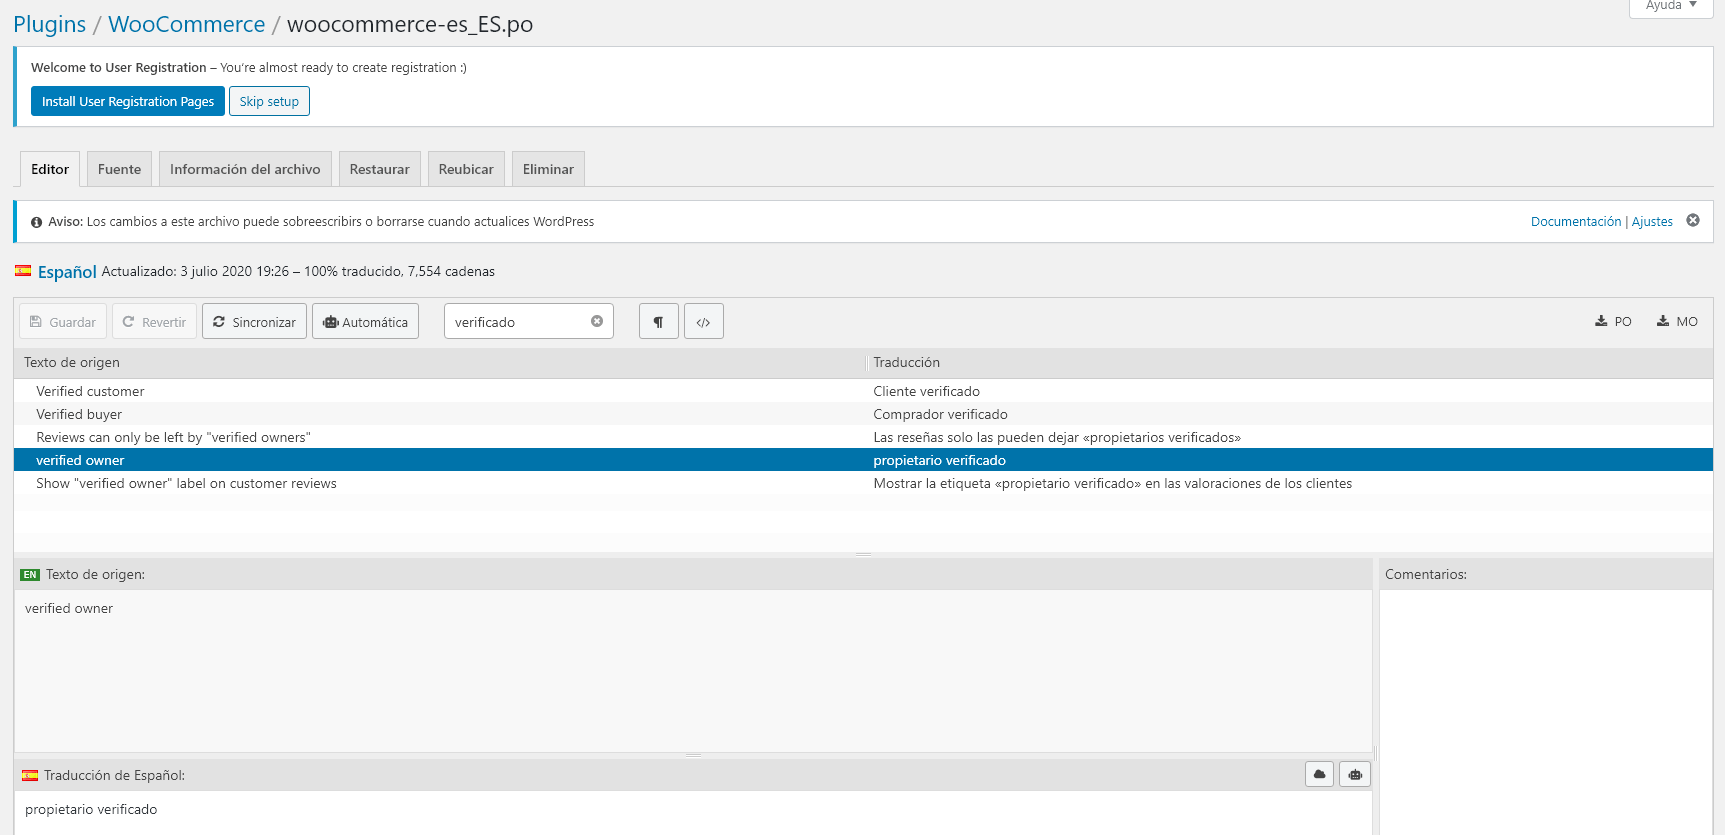Click the Guardar save button
This screenshot has width=1725, height=835.
click(x=63, y=322)
